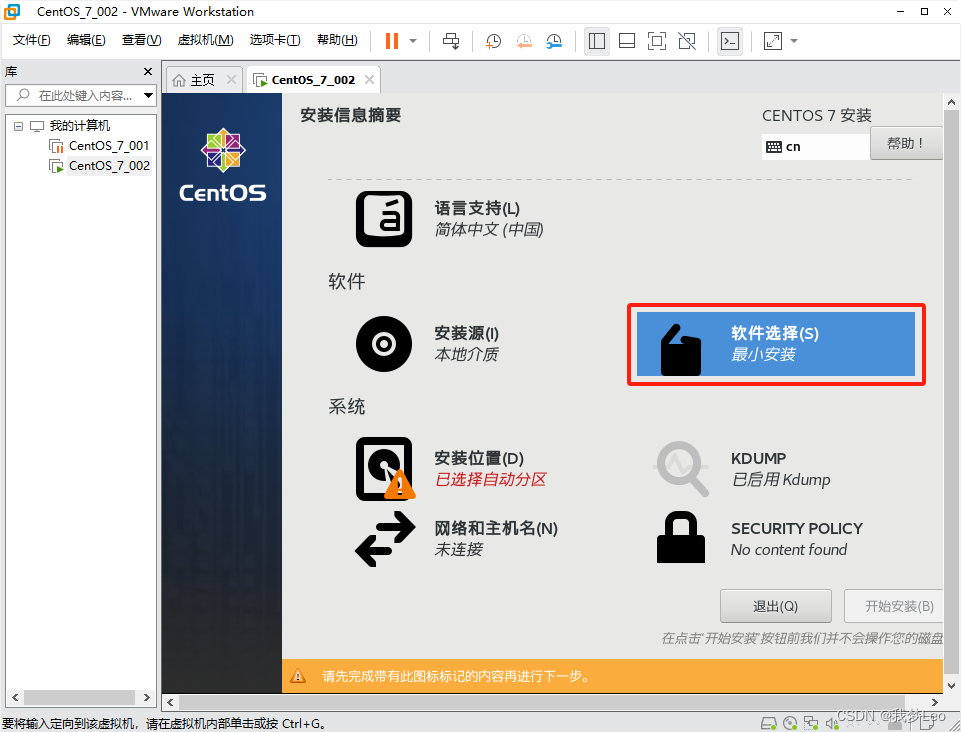Click the library panel's scrollbar left arrow
The height and width of the screenshot is (732, 961).
15,698
